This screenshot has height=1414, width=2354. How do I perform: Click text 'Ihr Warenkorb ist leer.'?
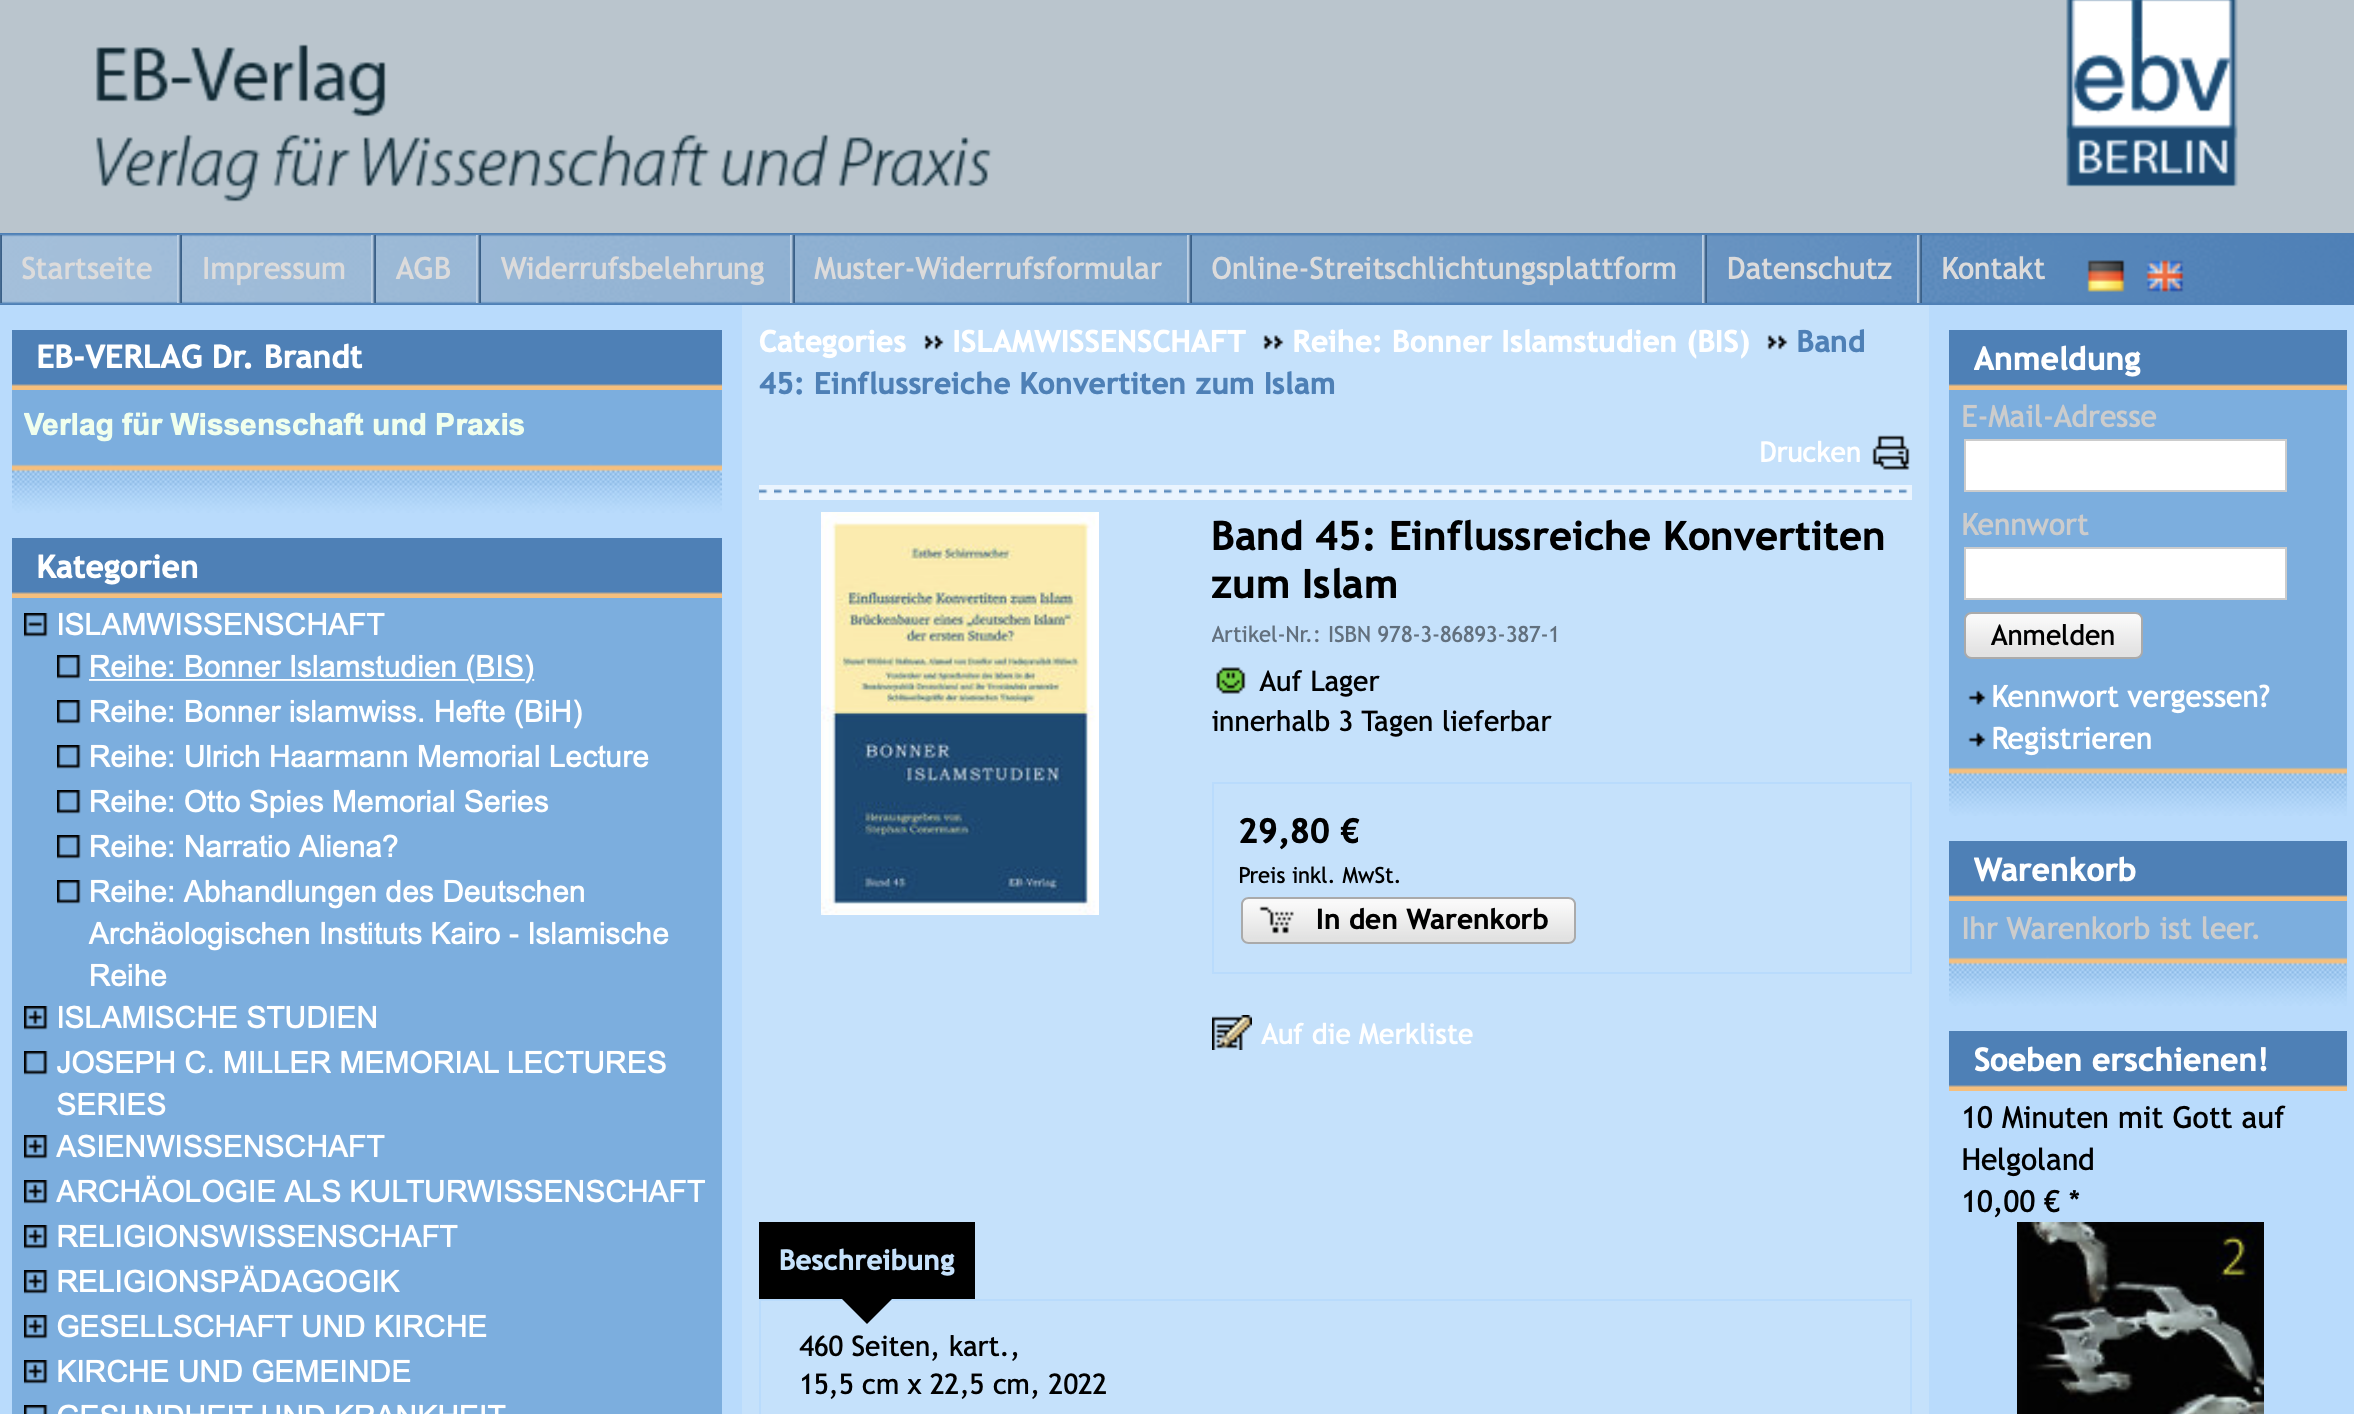(x=2110, y=929)
